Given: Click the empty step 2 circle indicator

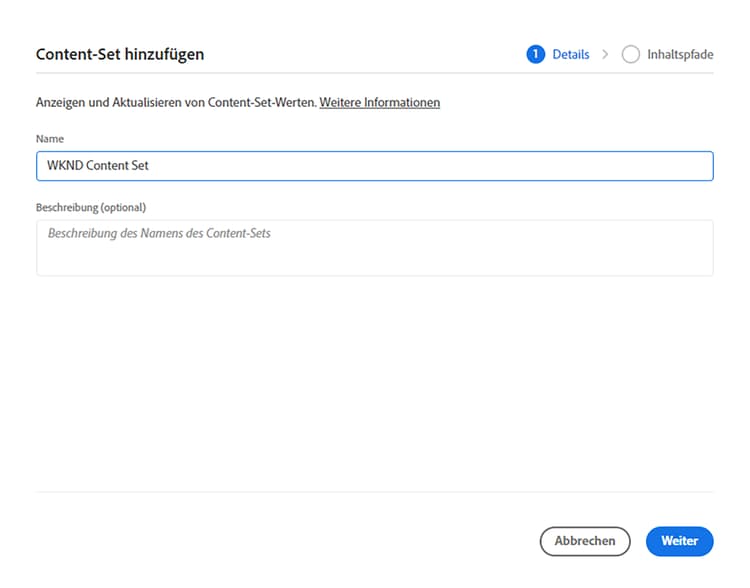Looking at the screenshot, I should tap(630, 54).
